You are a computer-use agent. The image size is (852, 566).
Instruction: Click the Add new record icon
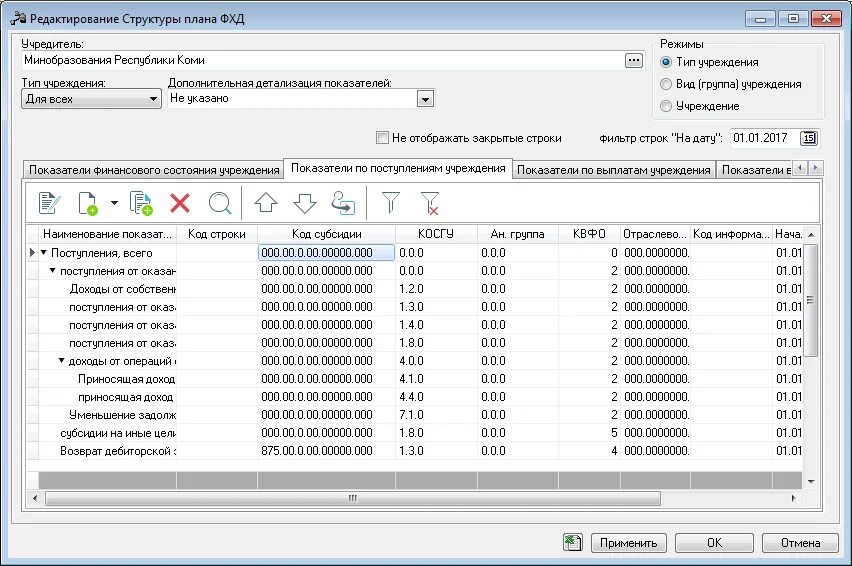pyautogui.click(x=88, y=204)
